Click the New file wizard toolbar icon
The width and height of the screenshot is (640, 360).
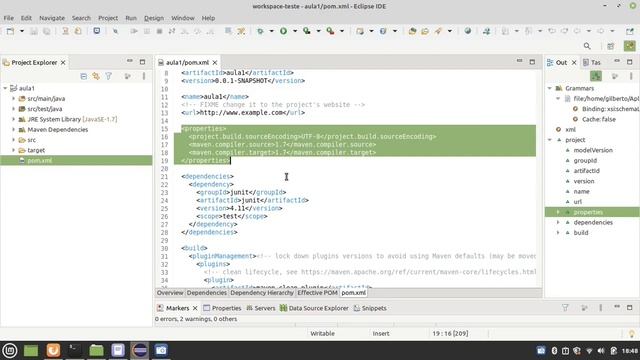click(10, 31)
